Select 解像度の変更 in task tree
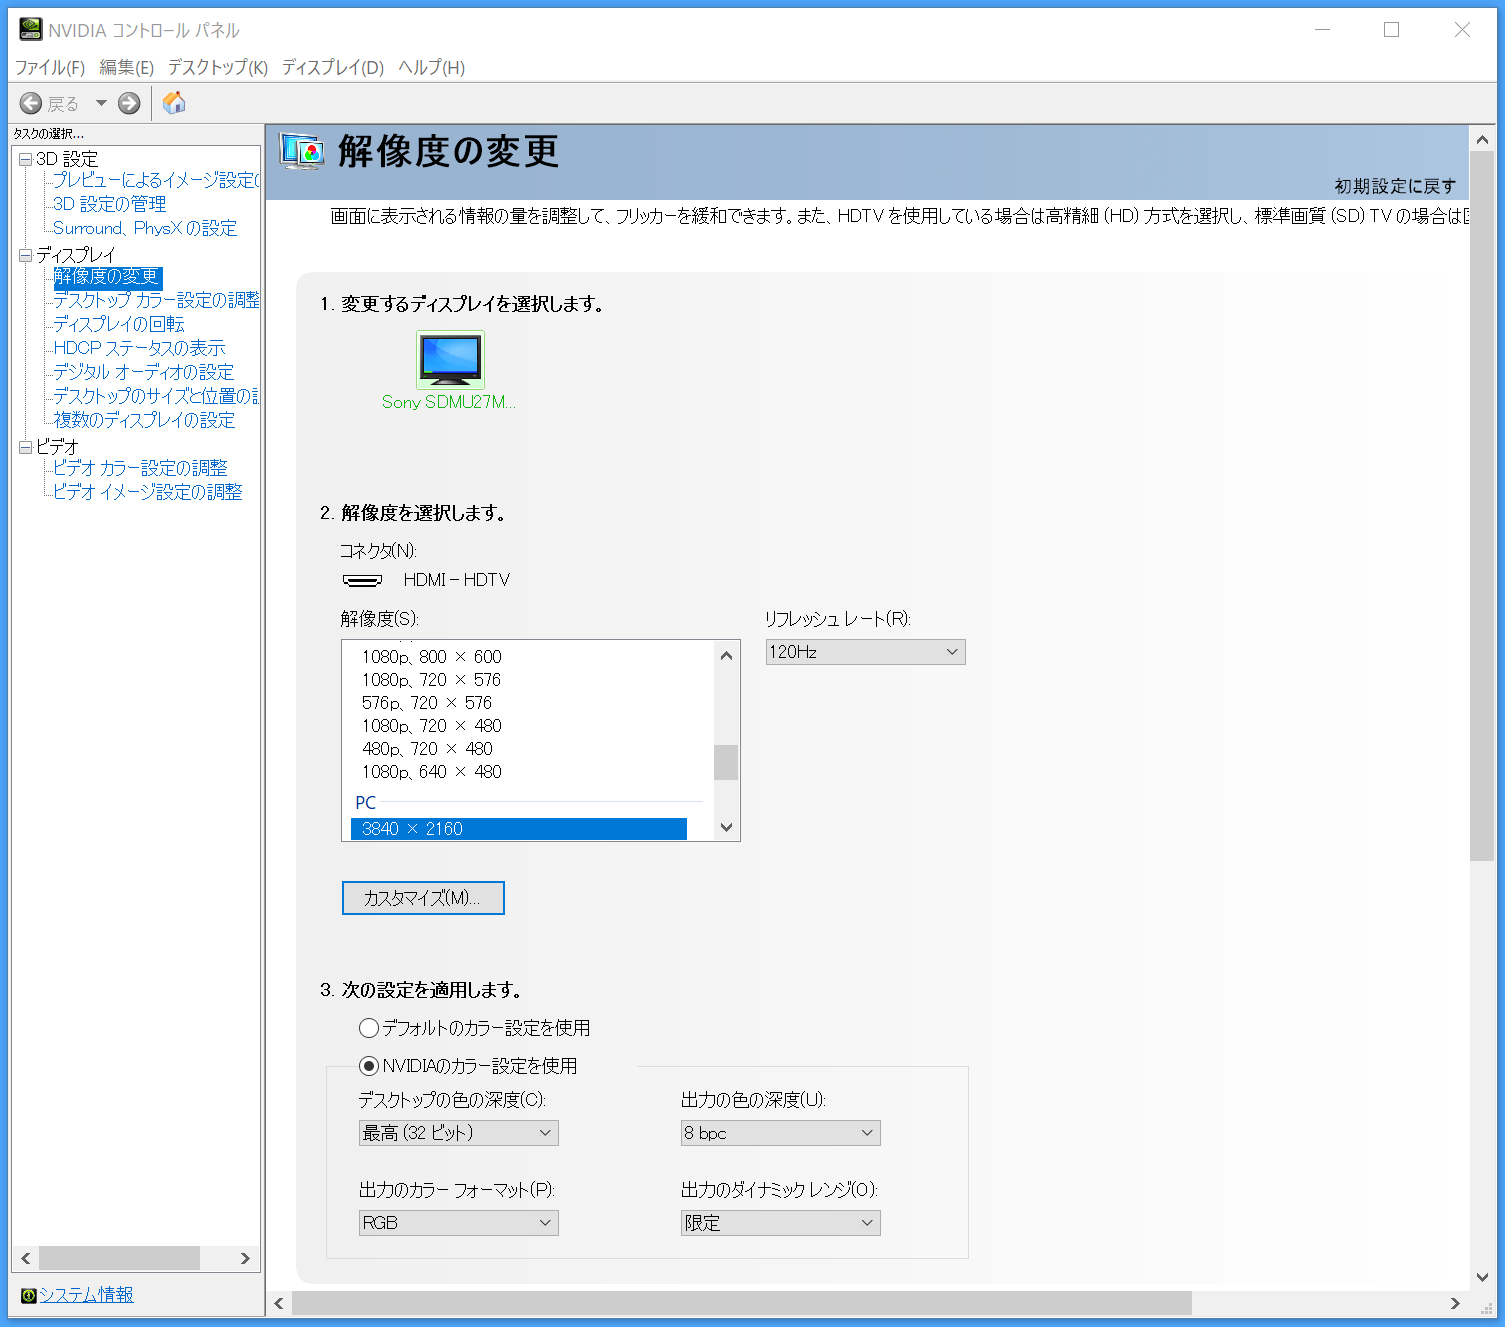 point(107,276)
